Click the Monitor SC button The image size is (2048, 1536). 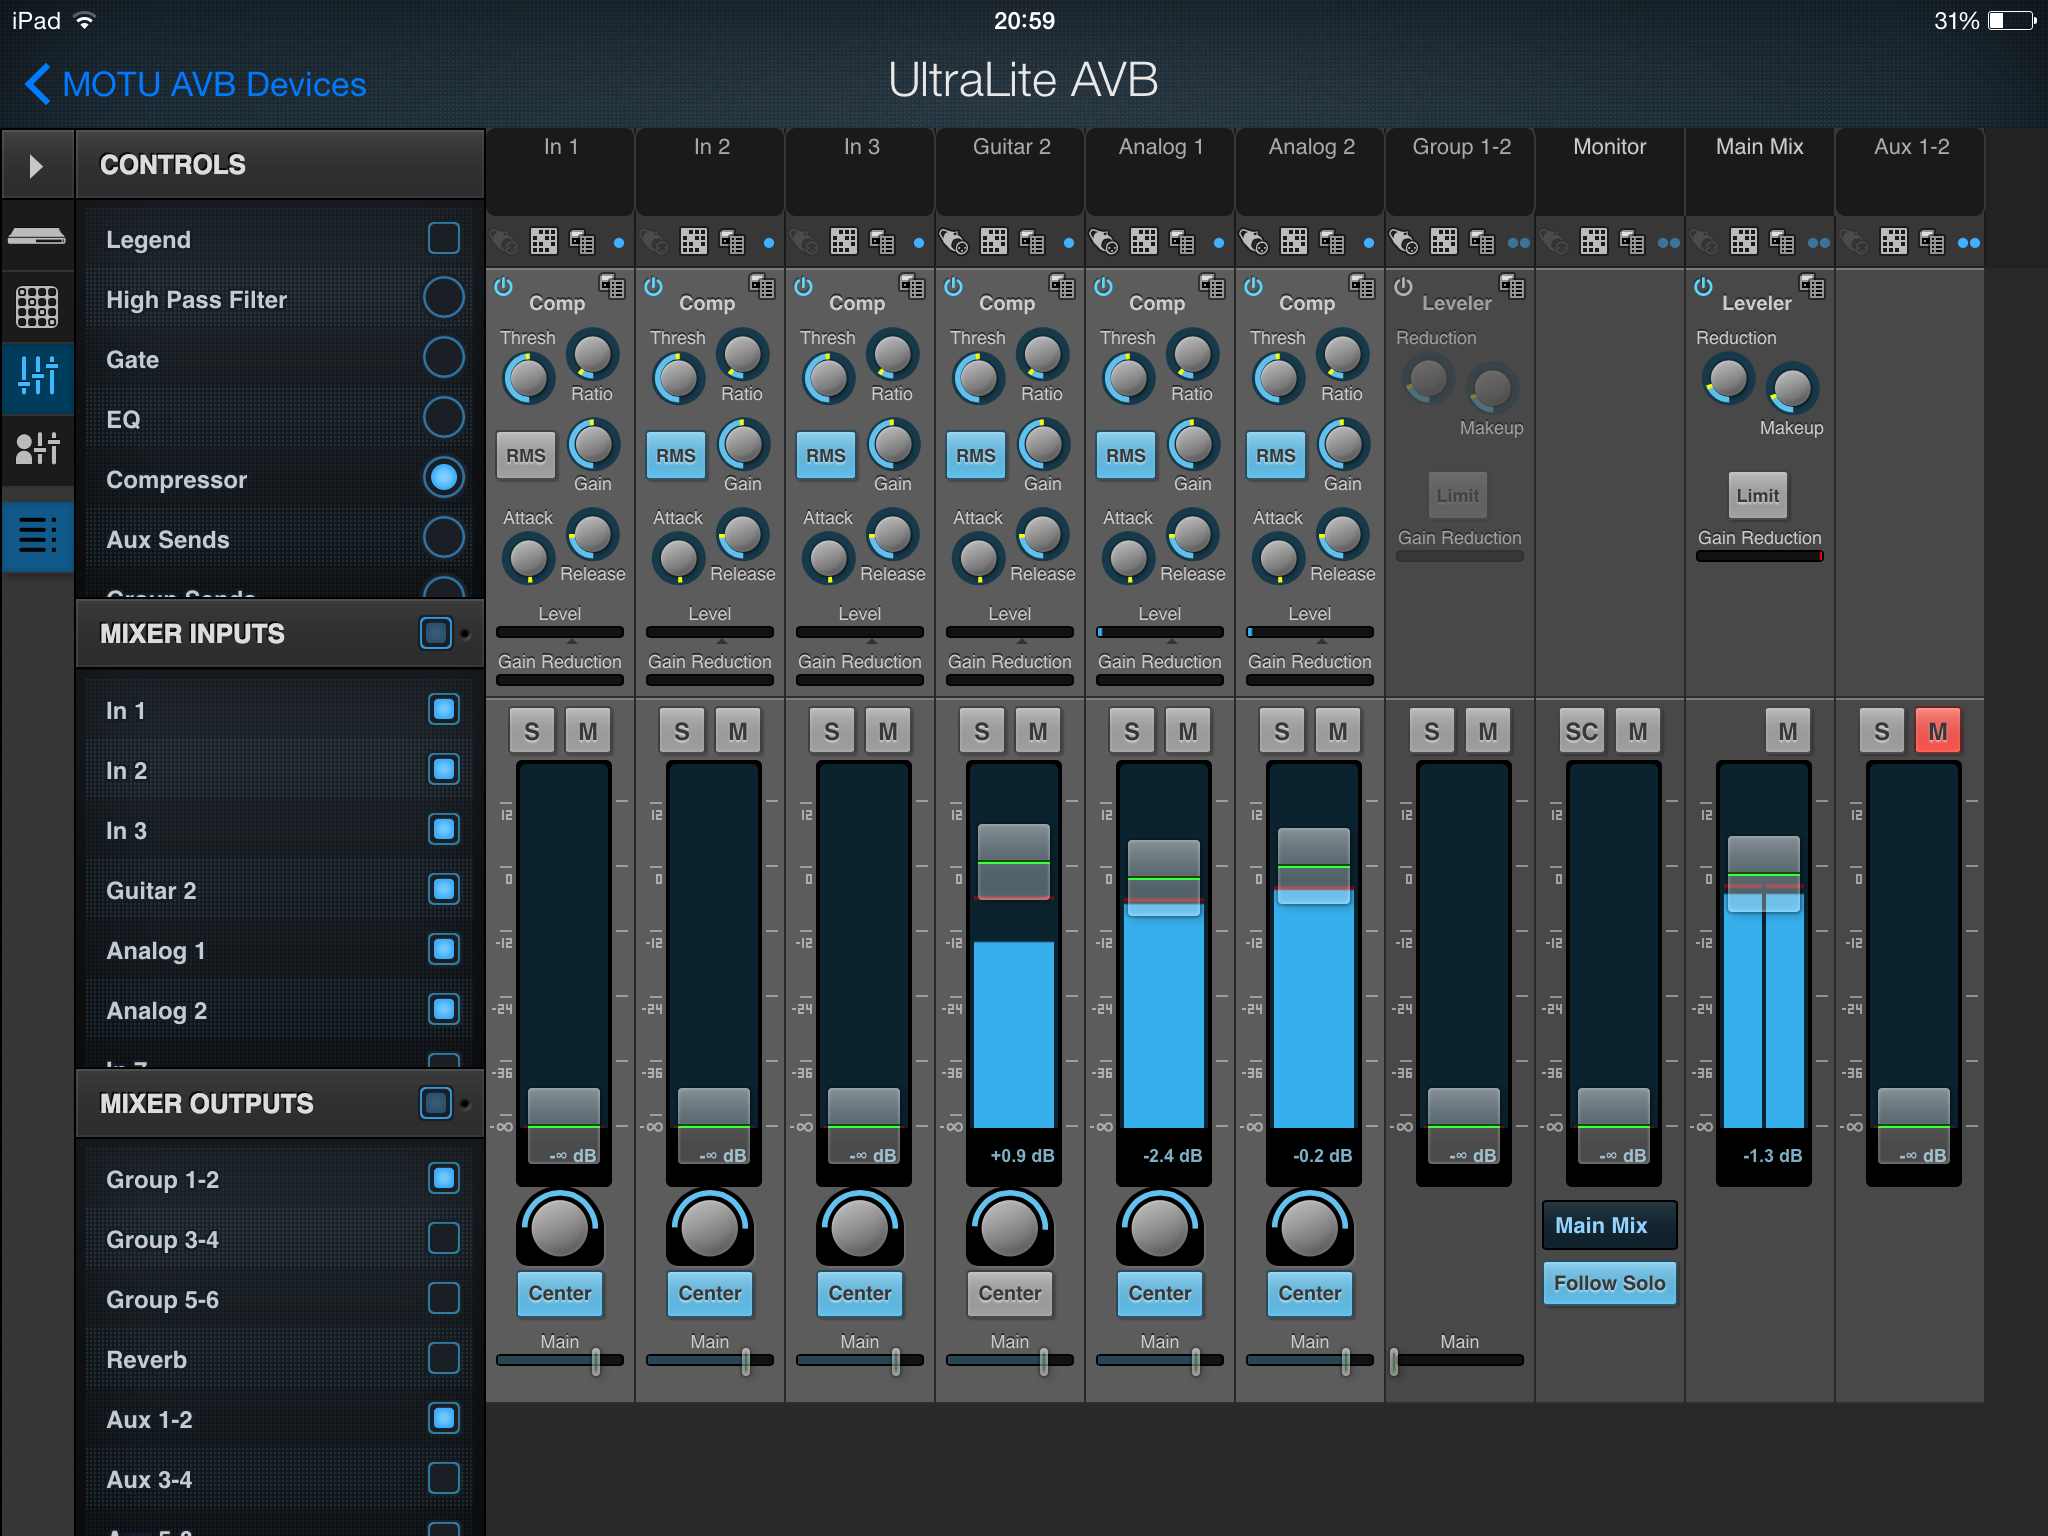(1582, 732)
